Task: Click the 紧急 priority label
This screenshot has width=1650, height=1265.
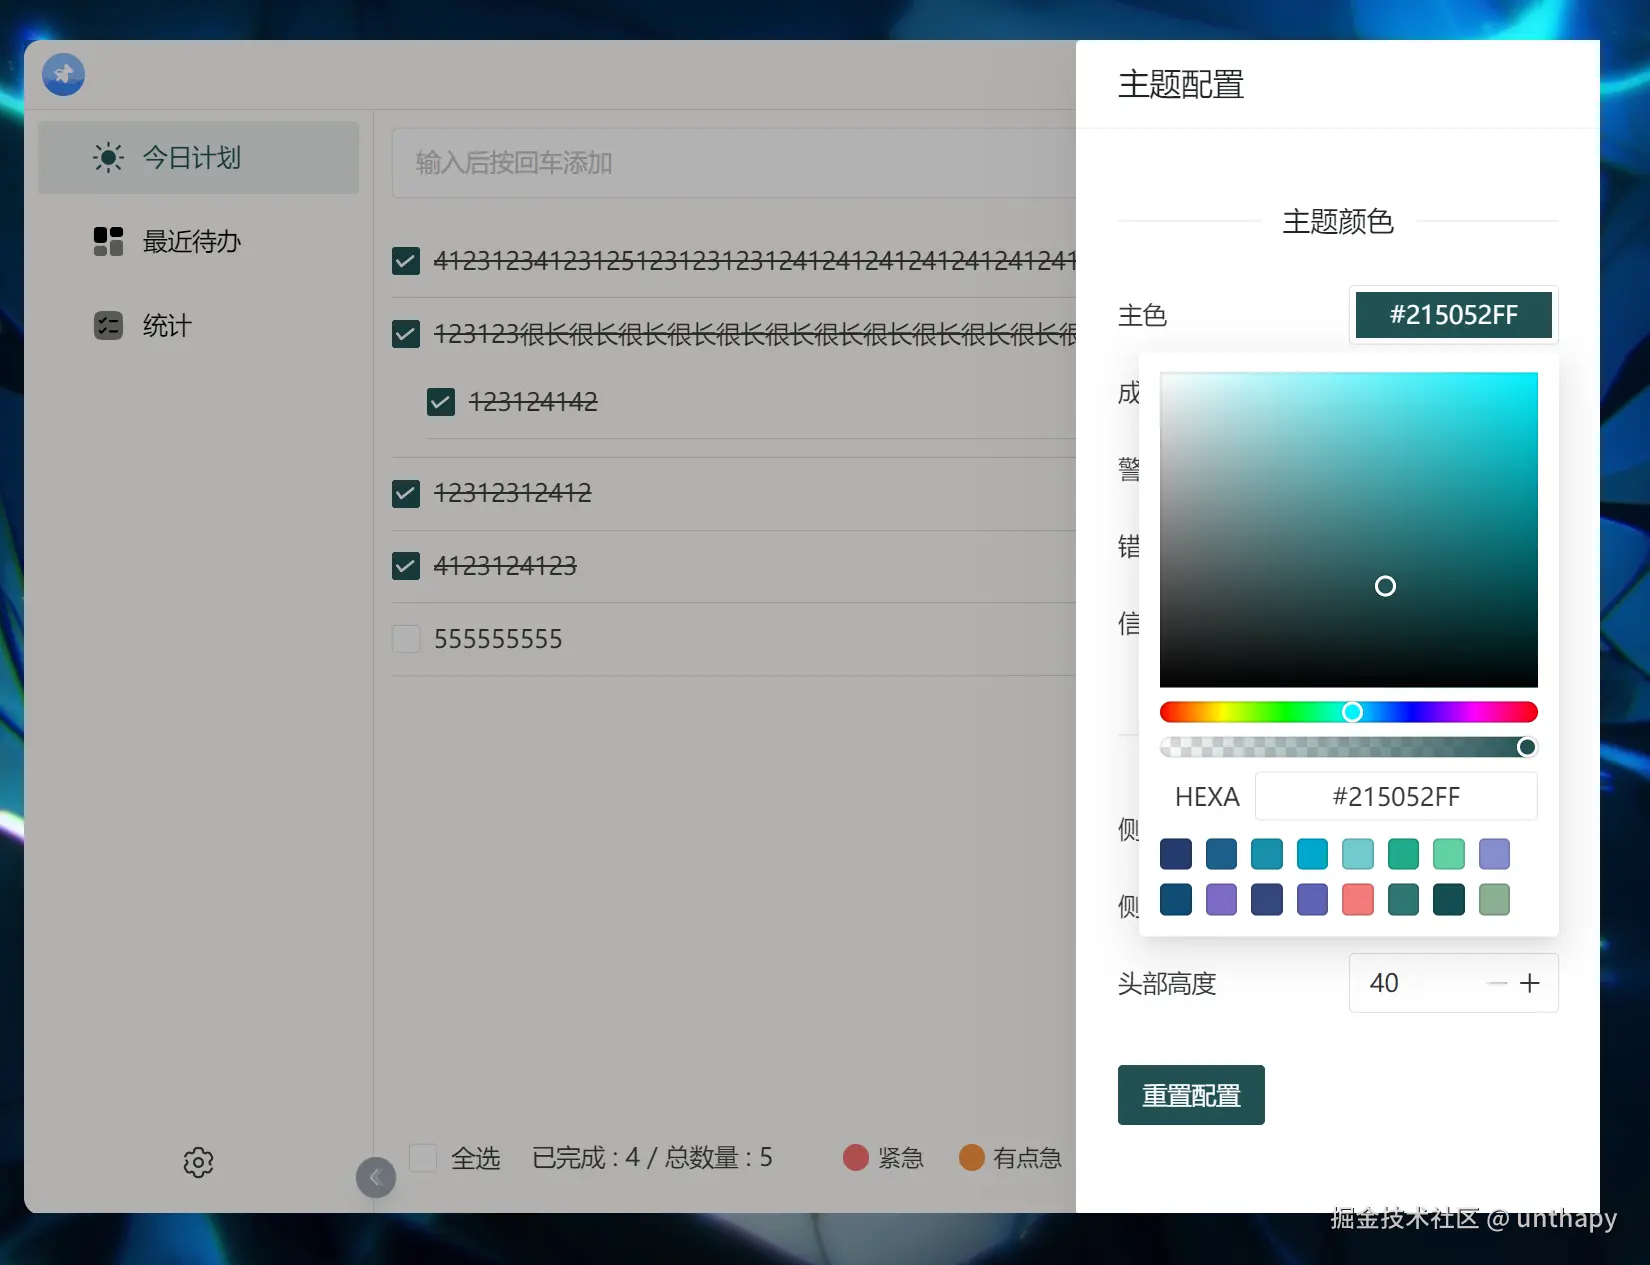Action: tap(901, 1158)
